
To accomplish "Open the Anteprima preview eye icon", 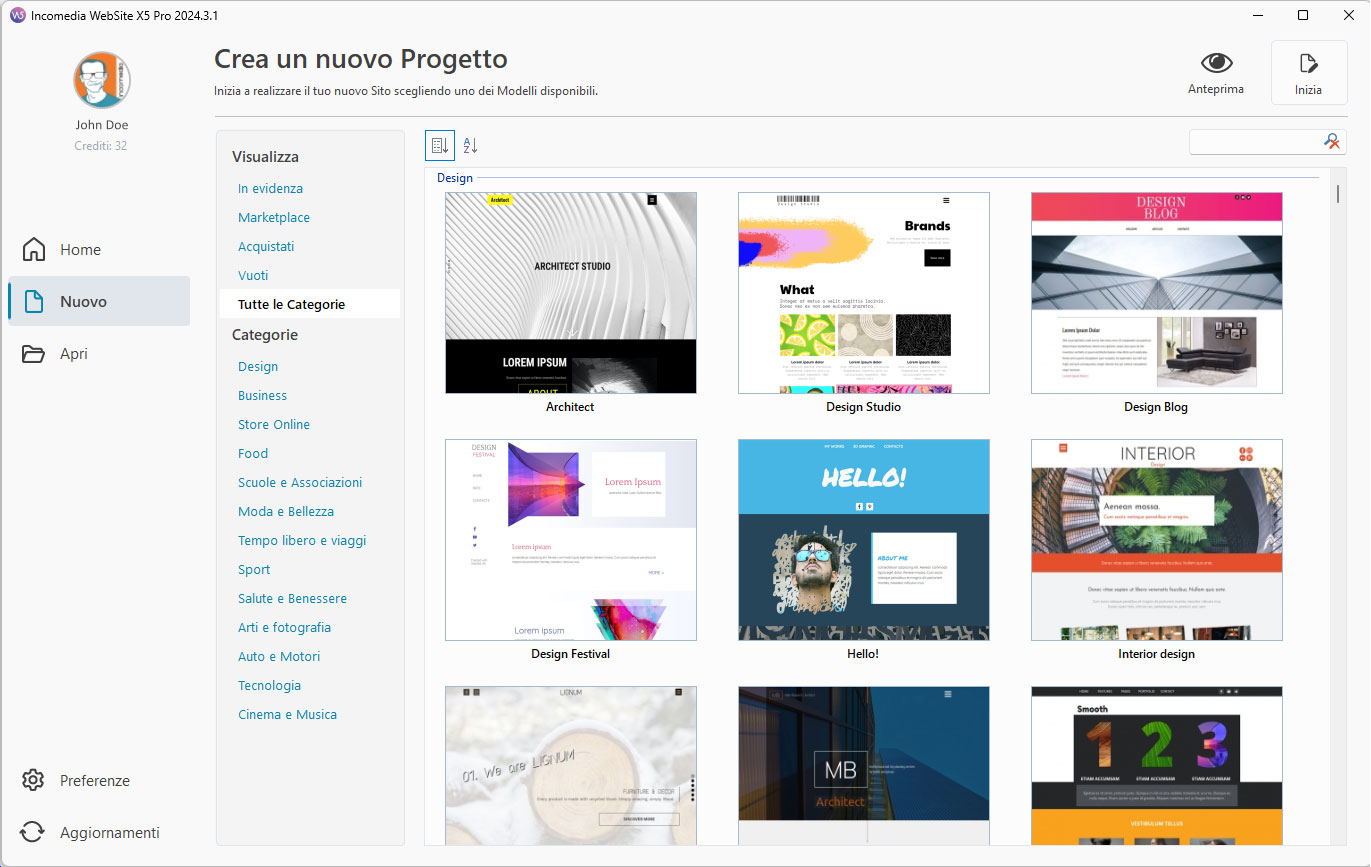I will click(x=1216, y=62).
